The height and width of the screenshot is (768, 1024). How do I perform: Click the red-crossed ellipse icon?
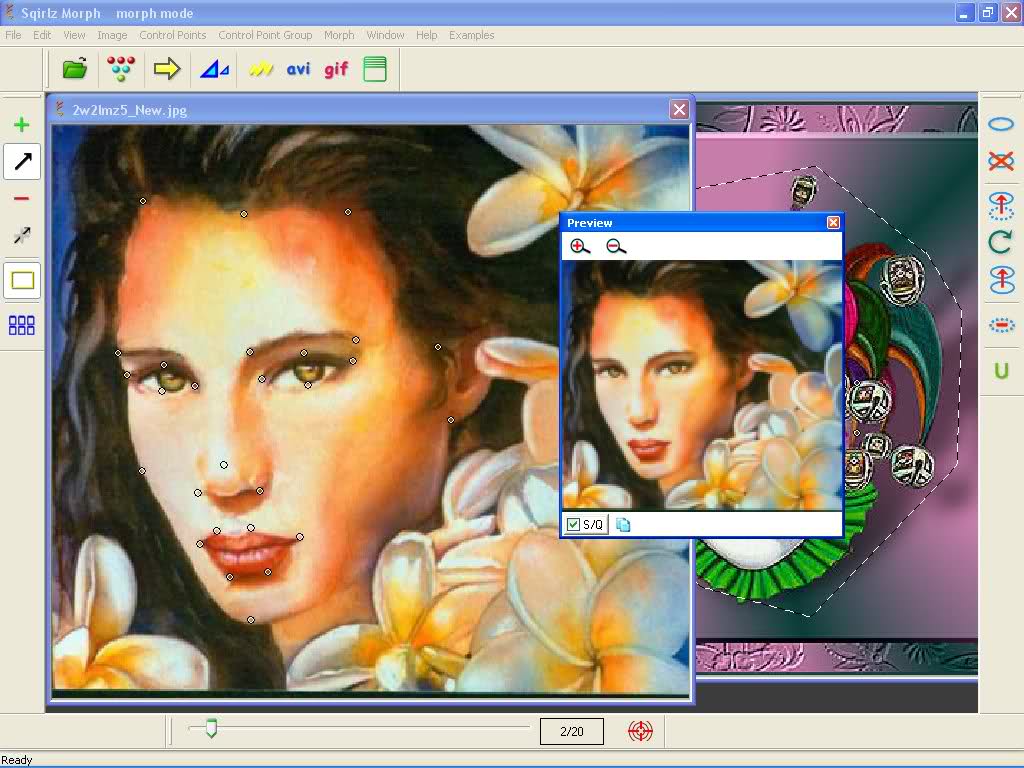click(1000, 161)
